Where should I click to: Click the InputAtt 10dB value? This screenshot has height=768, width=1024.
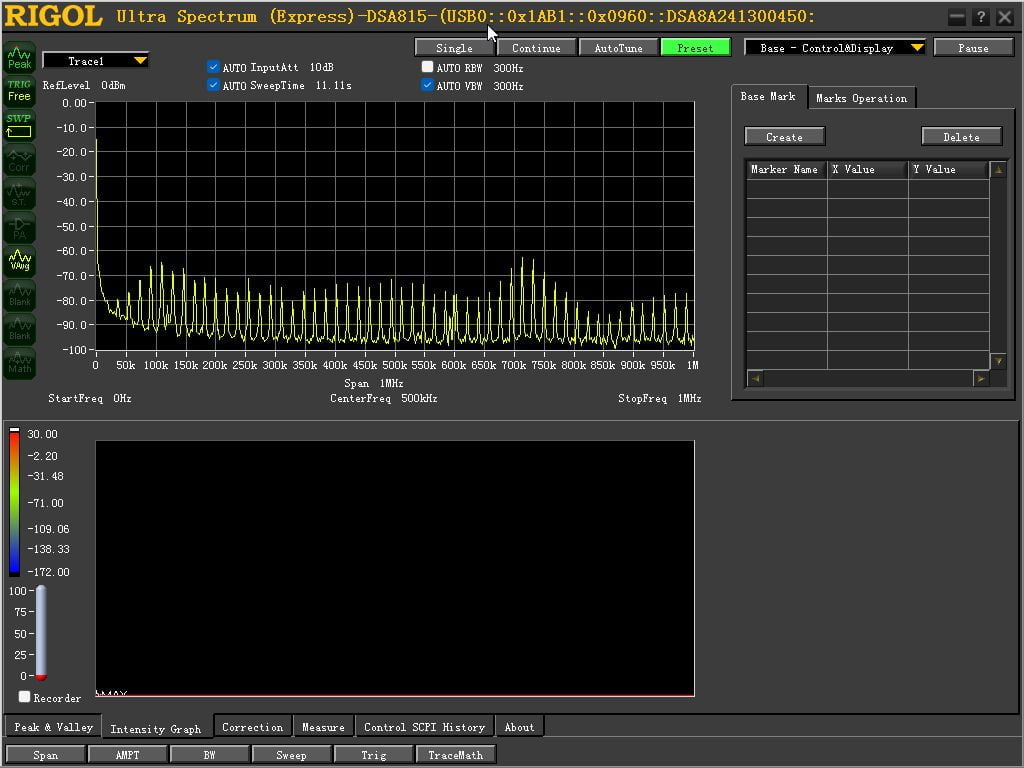(x=321, y=67)
